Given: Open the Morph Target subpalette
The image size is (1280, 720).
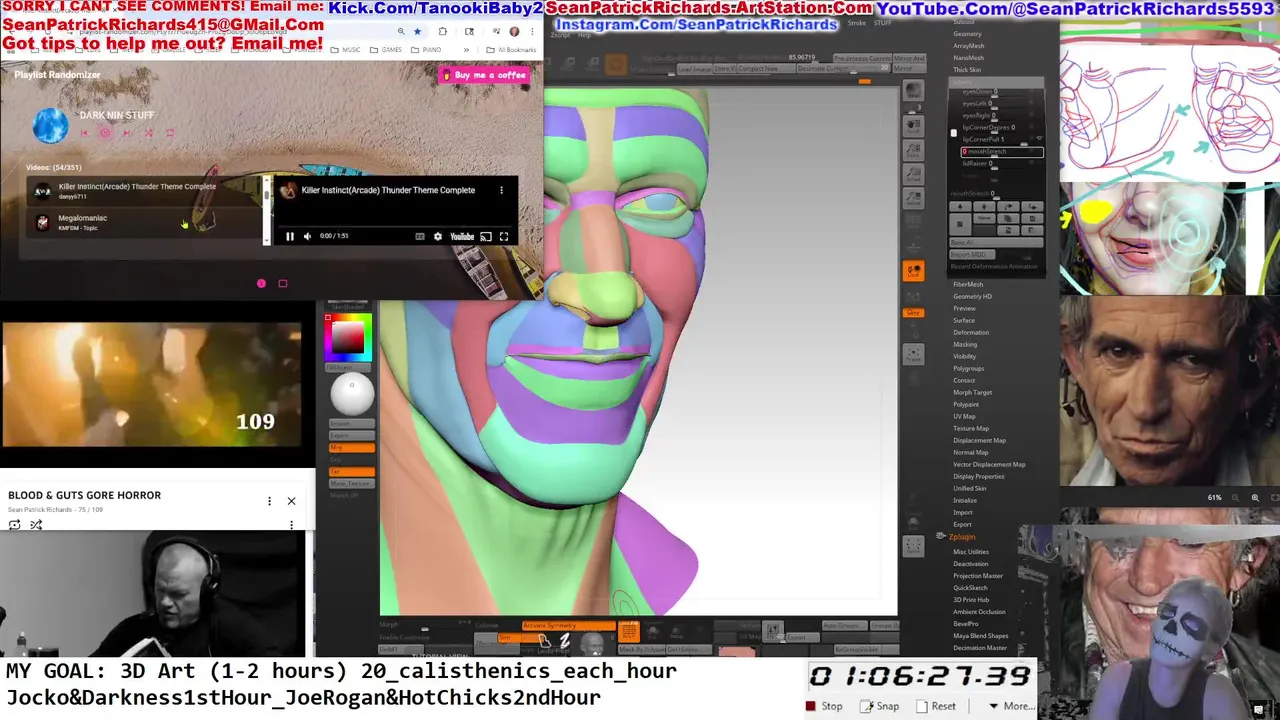Looking at the screenshot, I should click(972, 393).
